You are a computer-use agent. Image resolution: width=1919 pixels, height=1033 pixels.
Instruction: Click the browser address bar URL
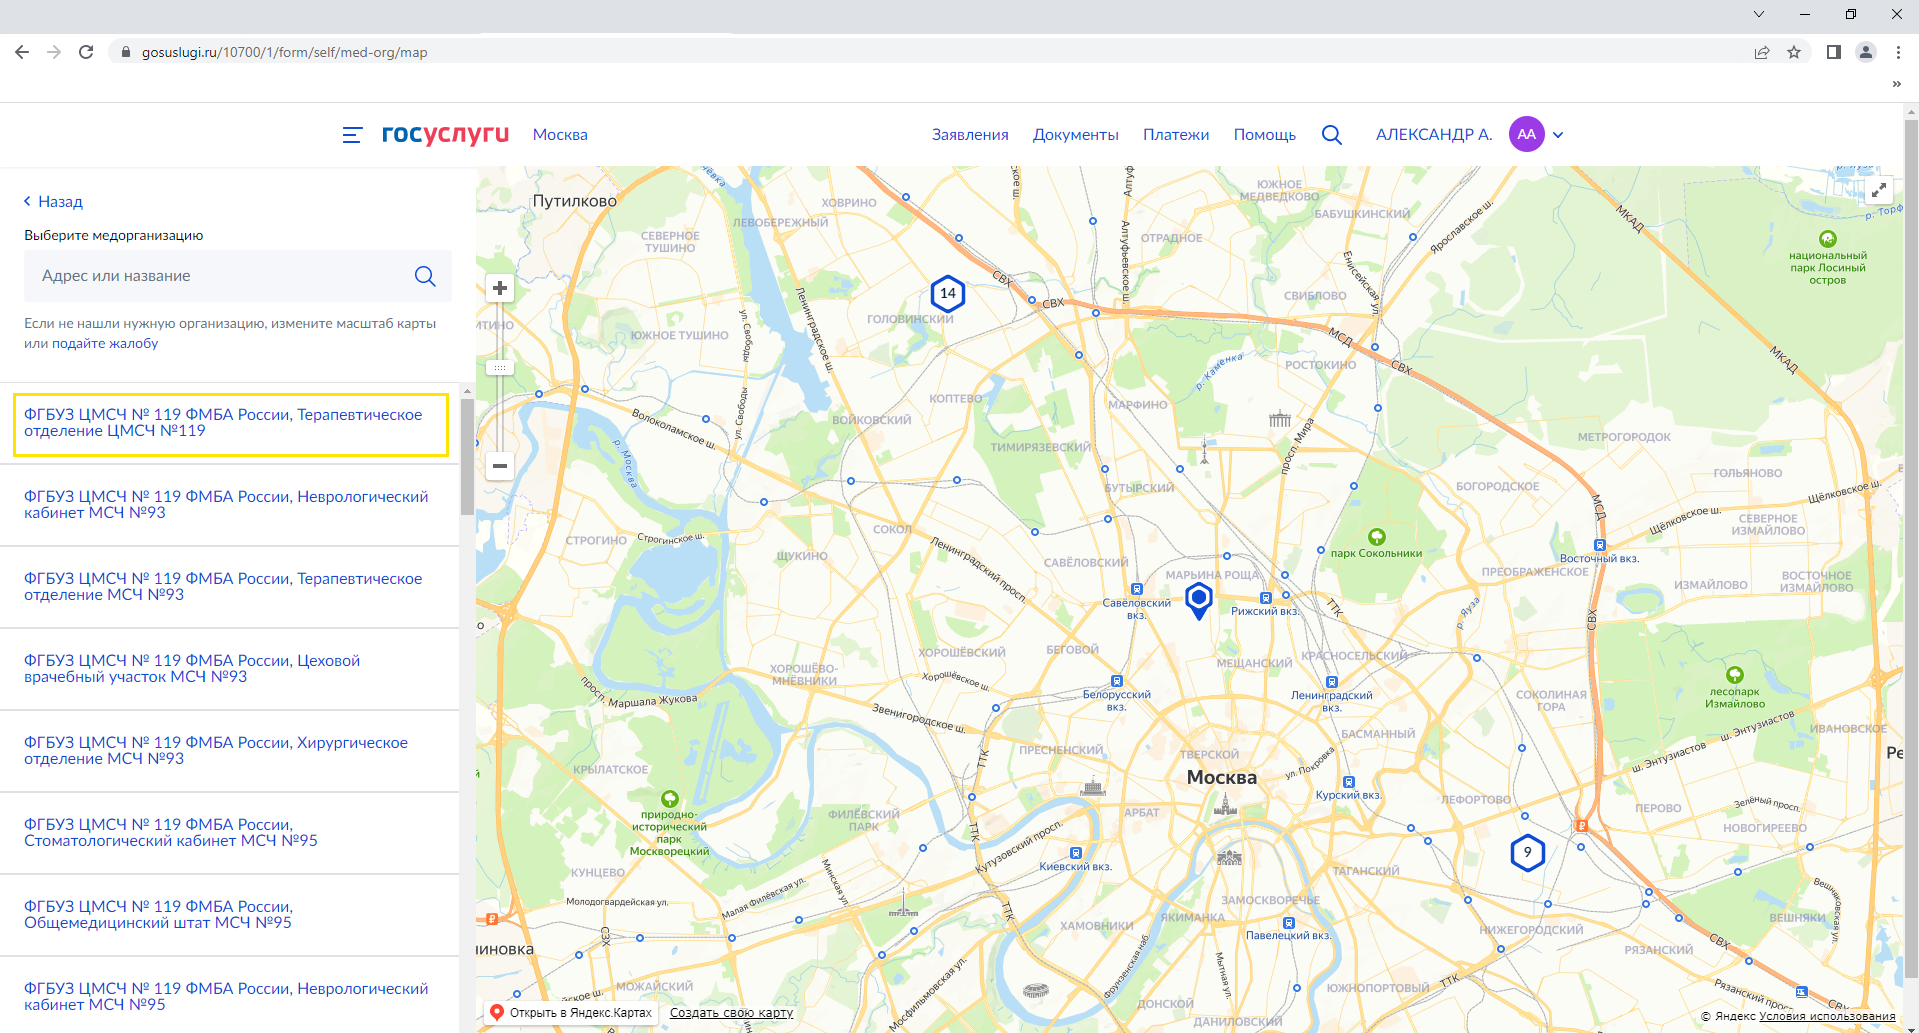(284, 52)
